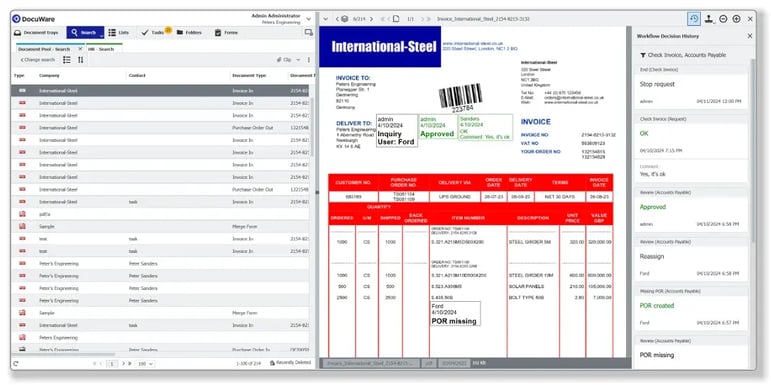Click the panel splitter handle between list and viewer

pyautogui.click(x=317, y=192)
